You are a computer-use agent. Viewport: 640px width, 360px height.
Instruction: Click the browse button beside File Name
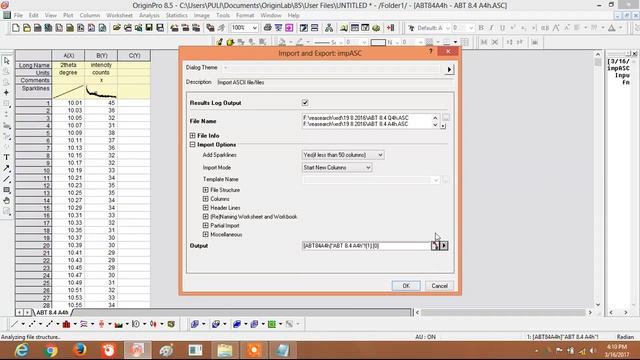[446, 118]
